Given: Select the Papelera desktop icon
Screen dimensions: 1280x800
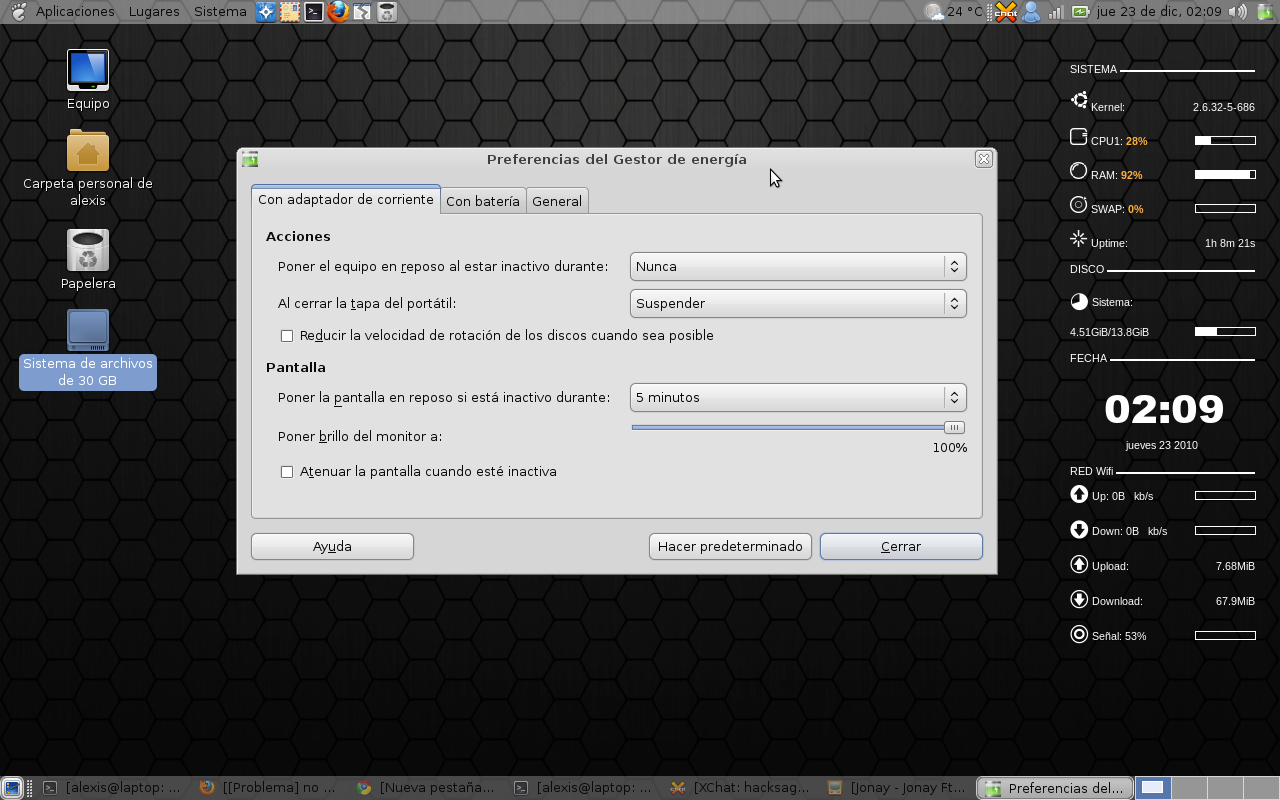Looking at the screenshot, I should pos(88,260).
